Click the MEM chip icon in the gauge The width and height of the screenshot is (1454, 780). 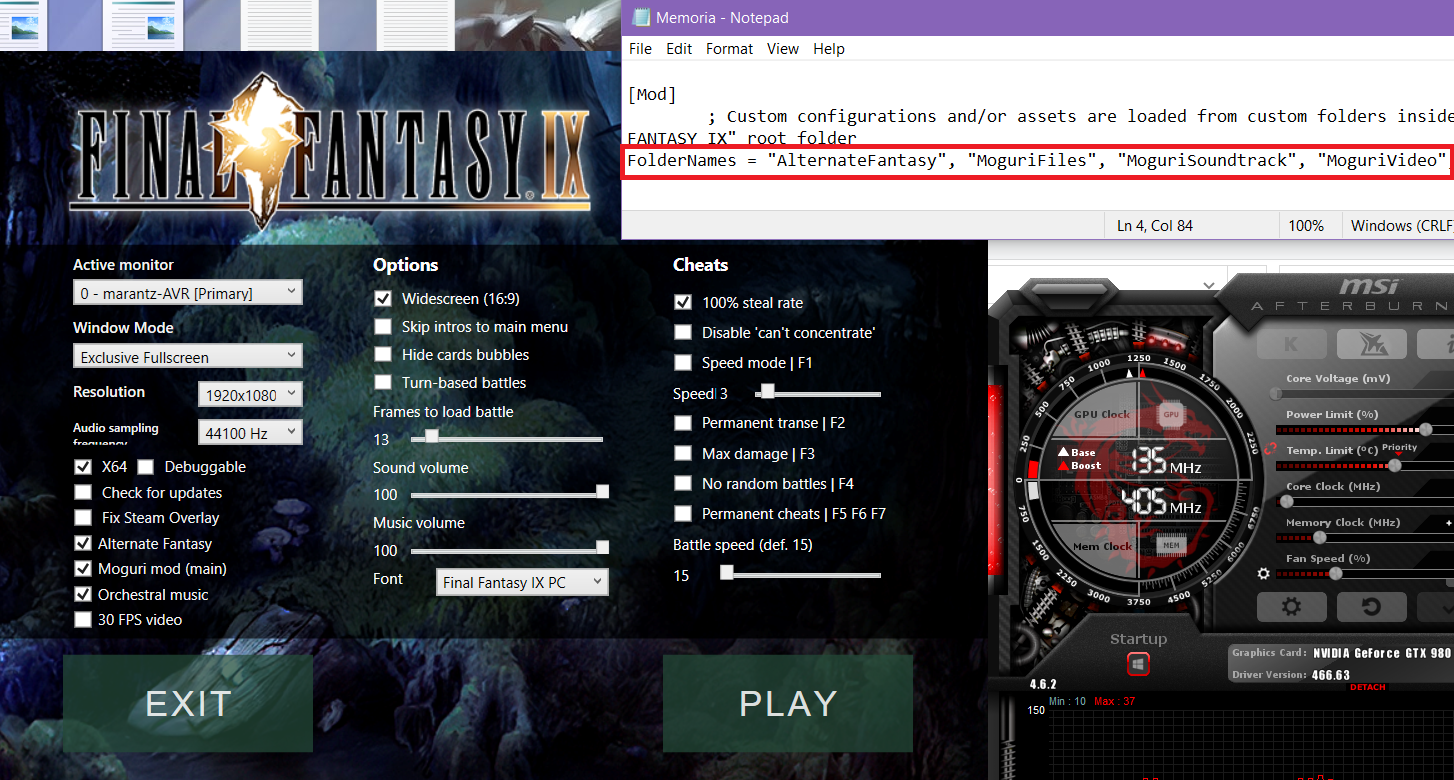tap(1169, 546)
